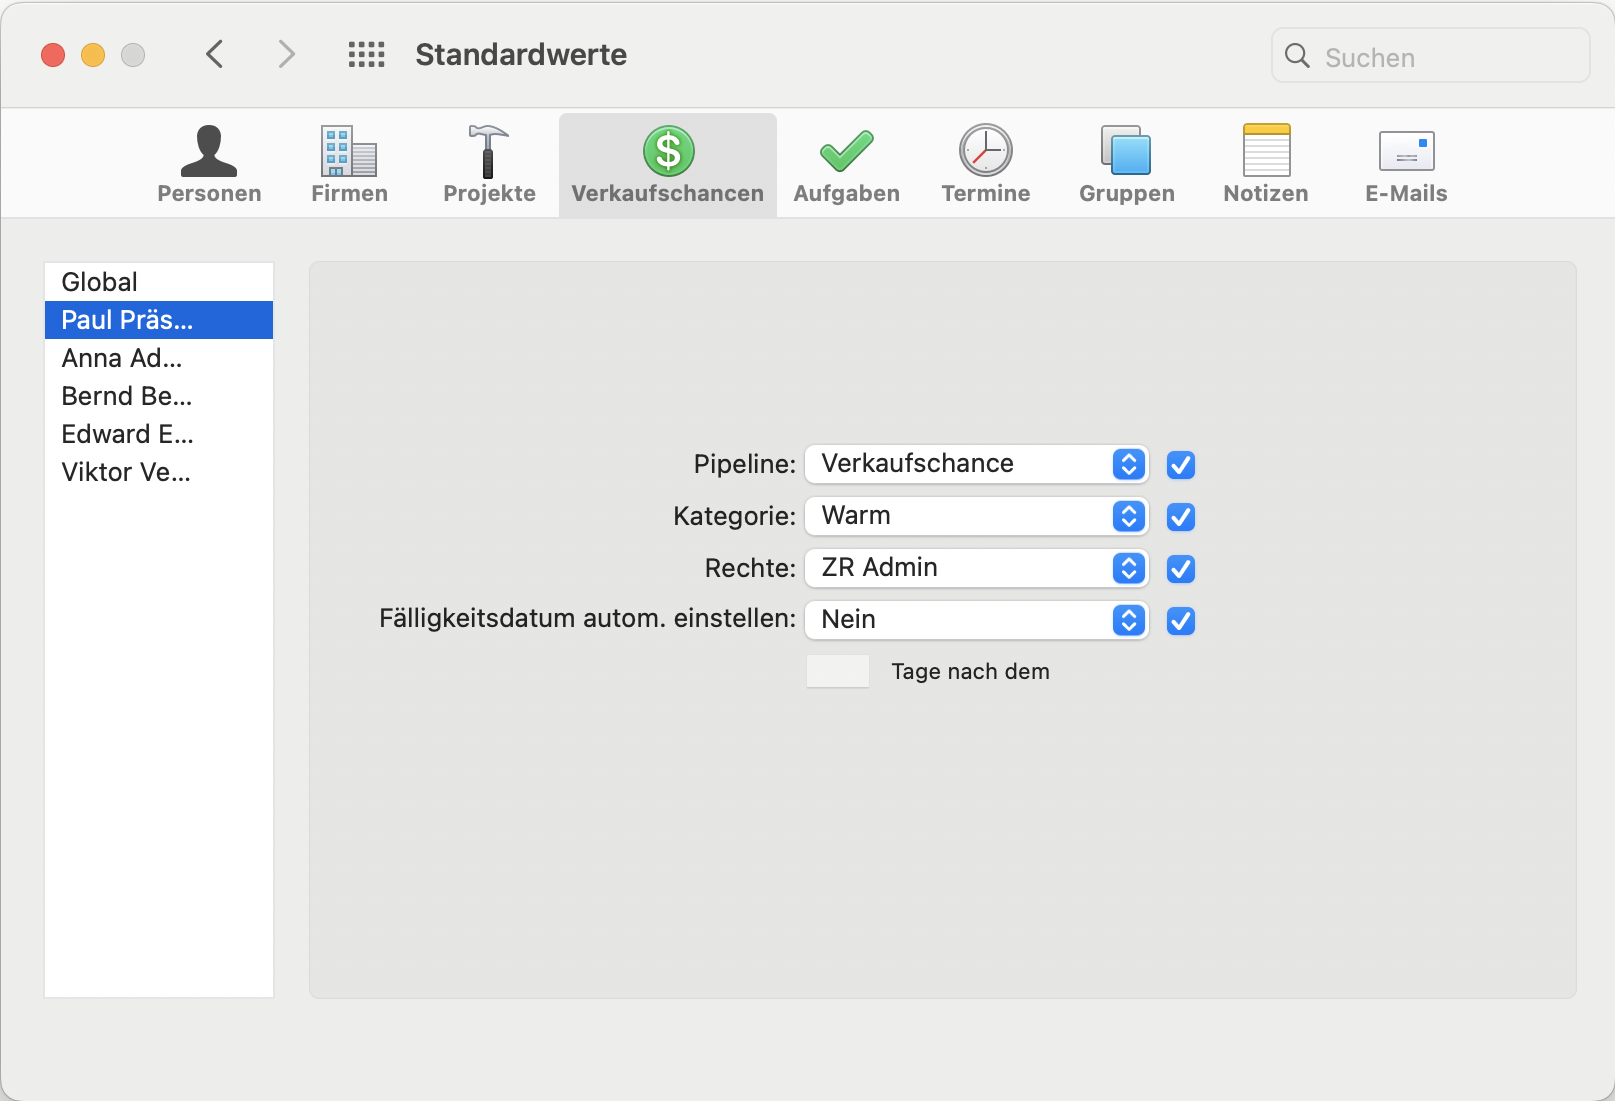Screen dimensions: 1615x1101
Task: Expand the Pipeline dropdown
Action: click(976, 464)
